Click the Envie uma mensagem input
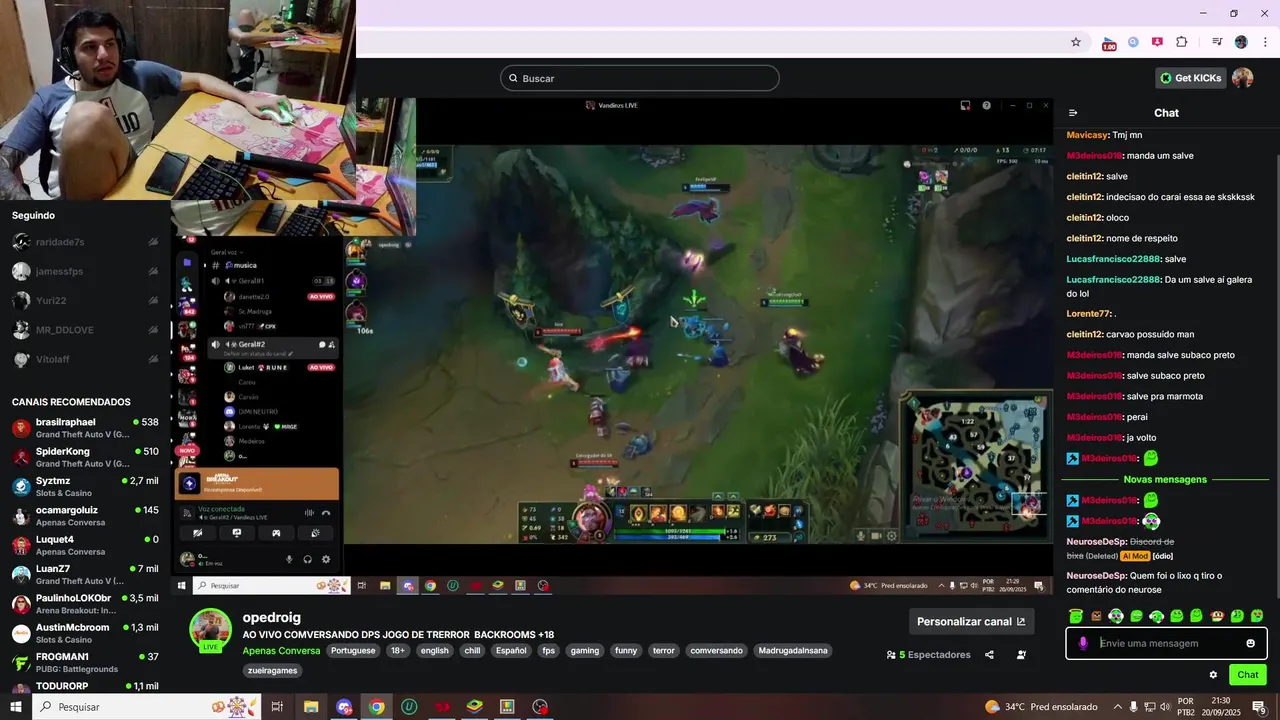This screenshot has height=720, width=1280. 1166,643
